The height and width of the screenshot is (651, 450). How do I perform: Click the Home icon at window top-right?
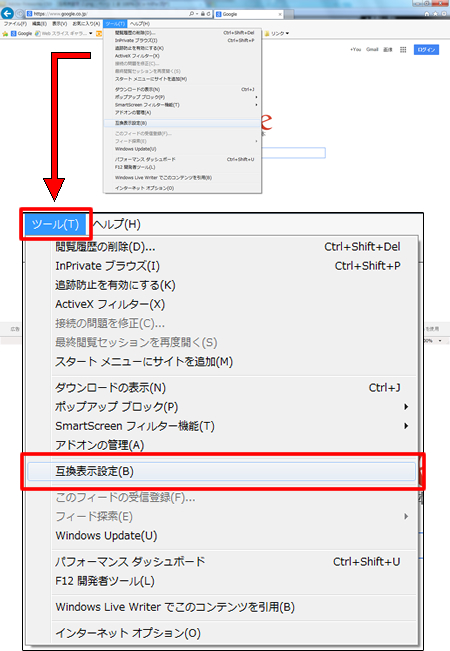tap(427, 14)
